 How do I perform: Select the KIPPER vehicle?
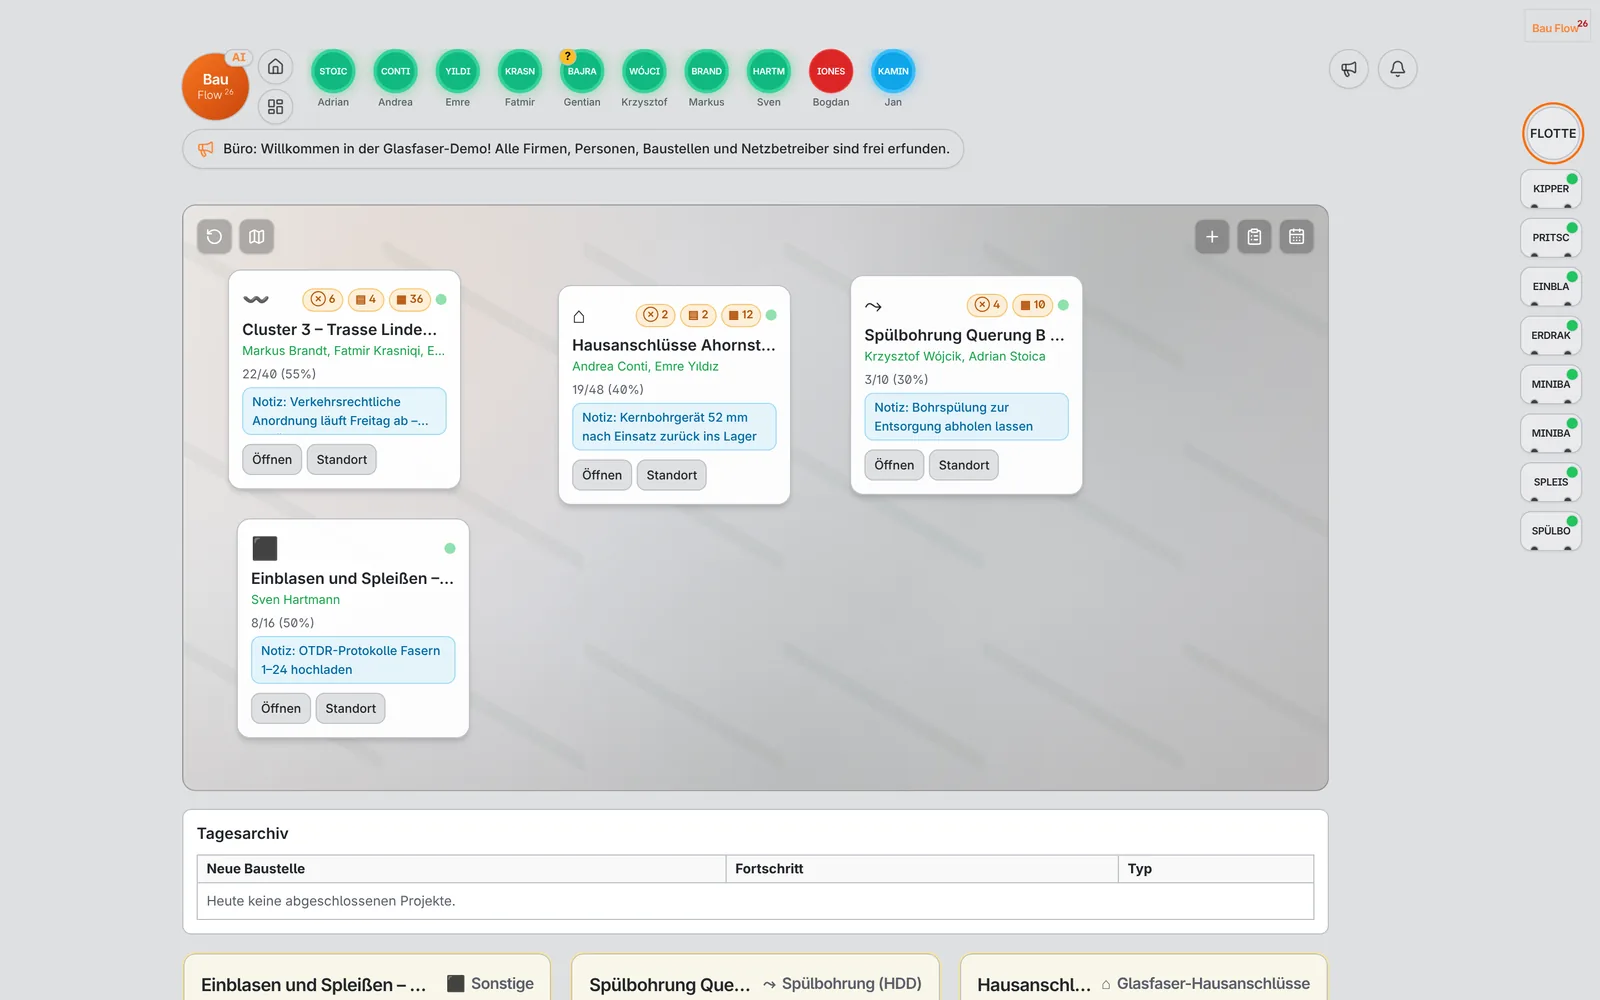(1551, 188)
